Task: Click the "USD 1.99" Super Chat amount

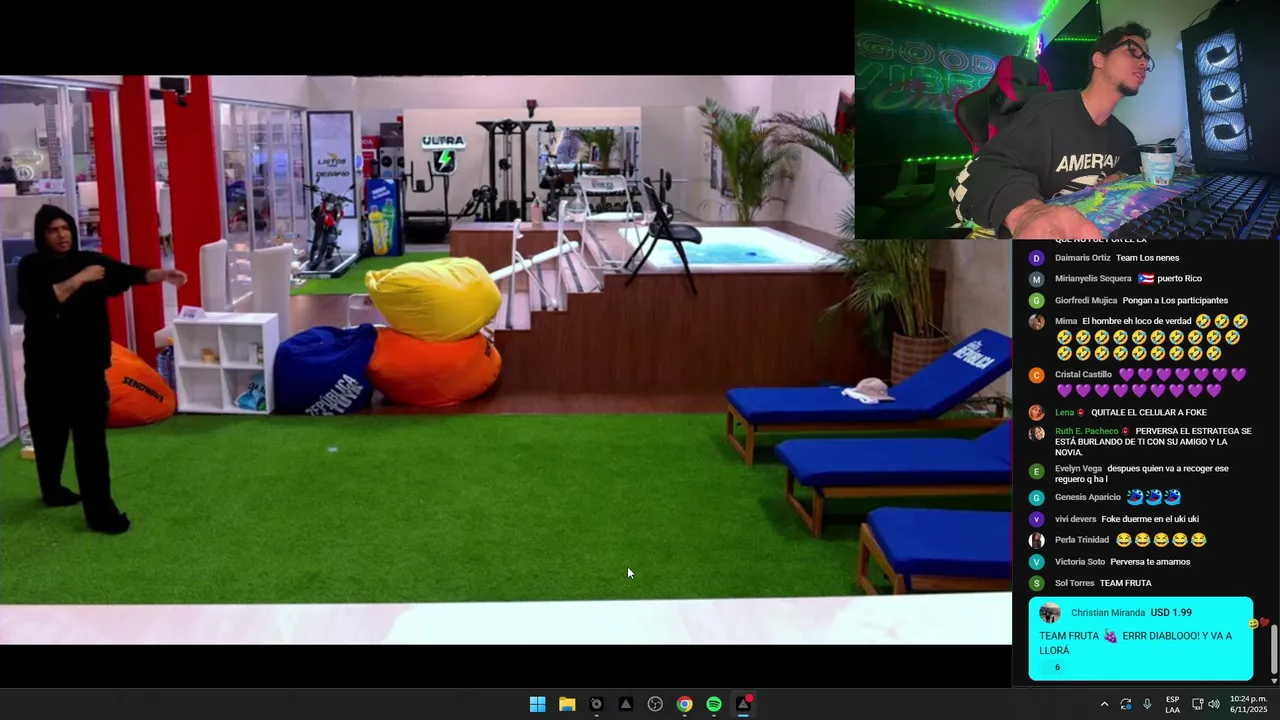Action: pyautogui.click(x=1171, y=613)
